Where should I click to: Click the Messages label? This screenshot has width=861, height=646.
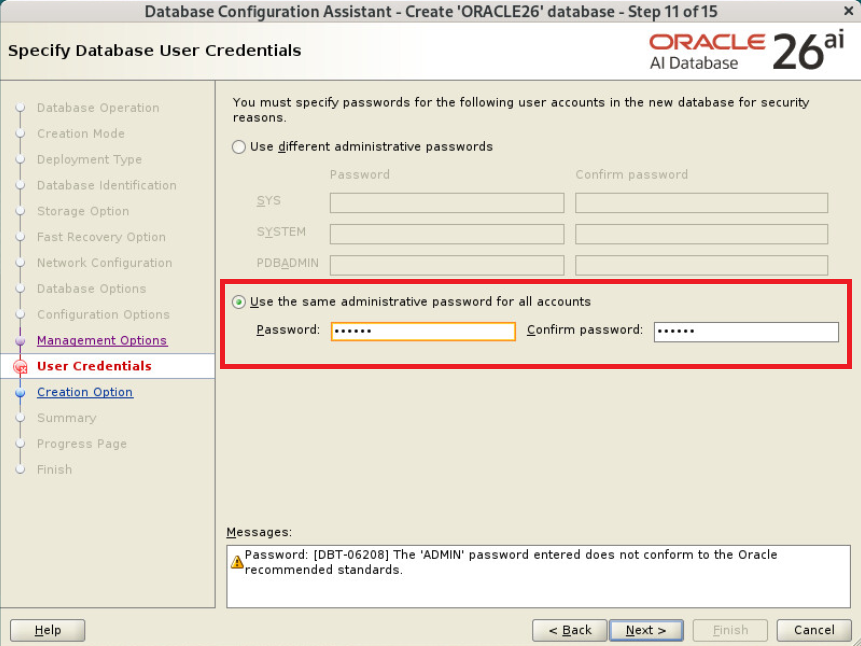[x=259, y=532]
